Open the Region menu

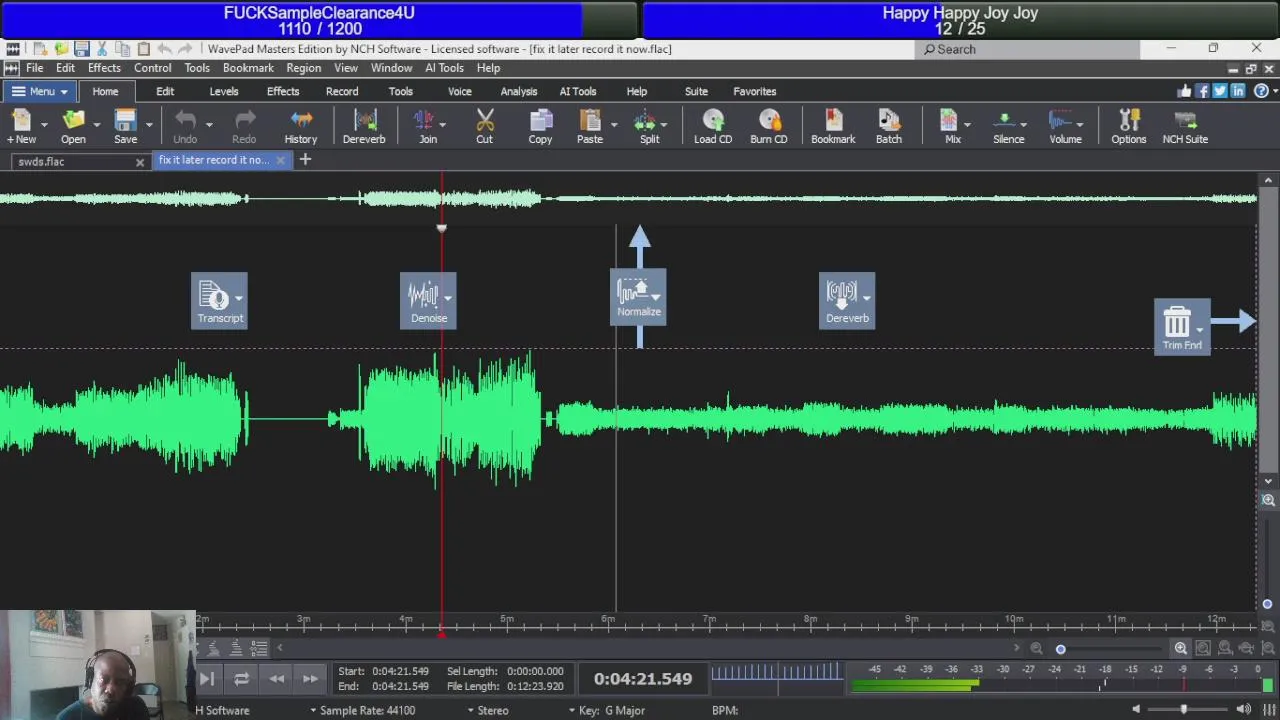pyautogui.click(x=303, y=68)
